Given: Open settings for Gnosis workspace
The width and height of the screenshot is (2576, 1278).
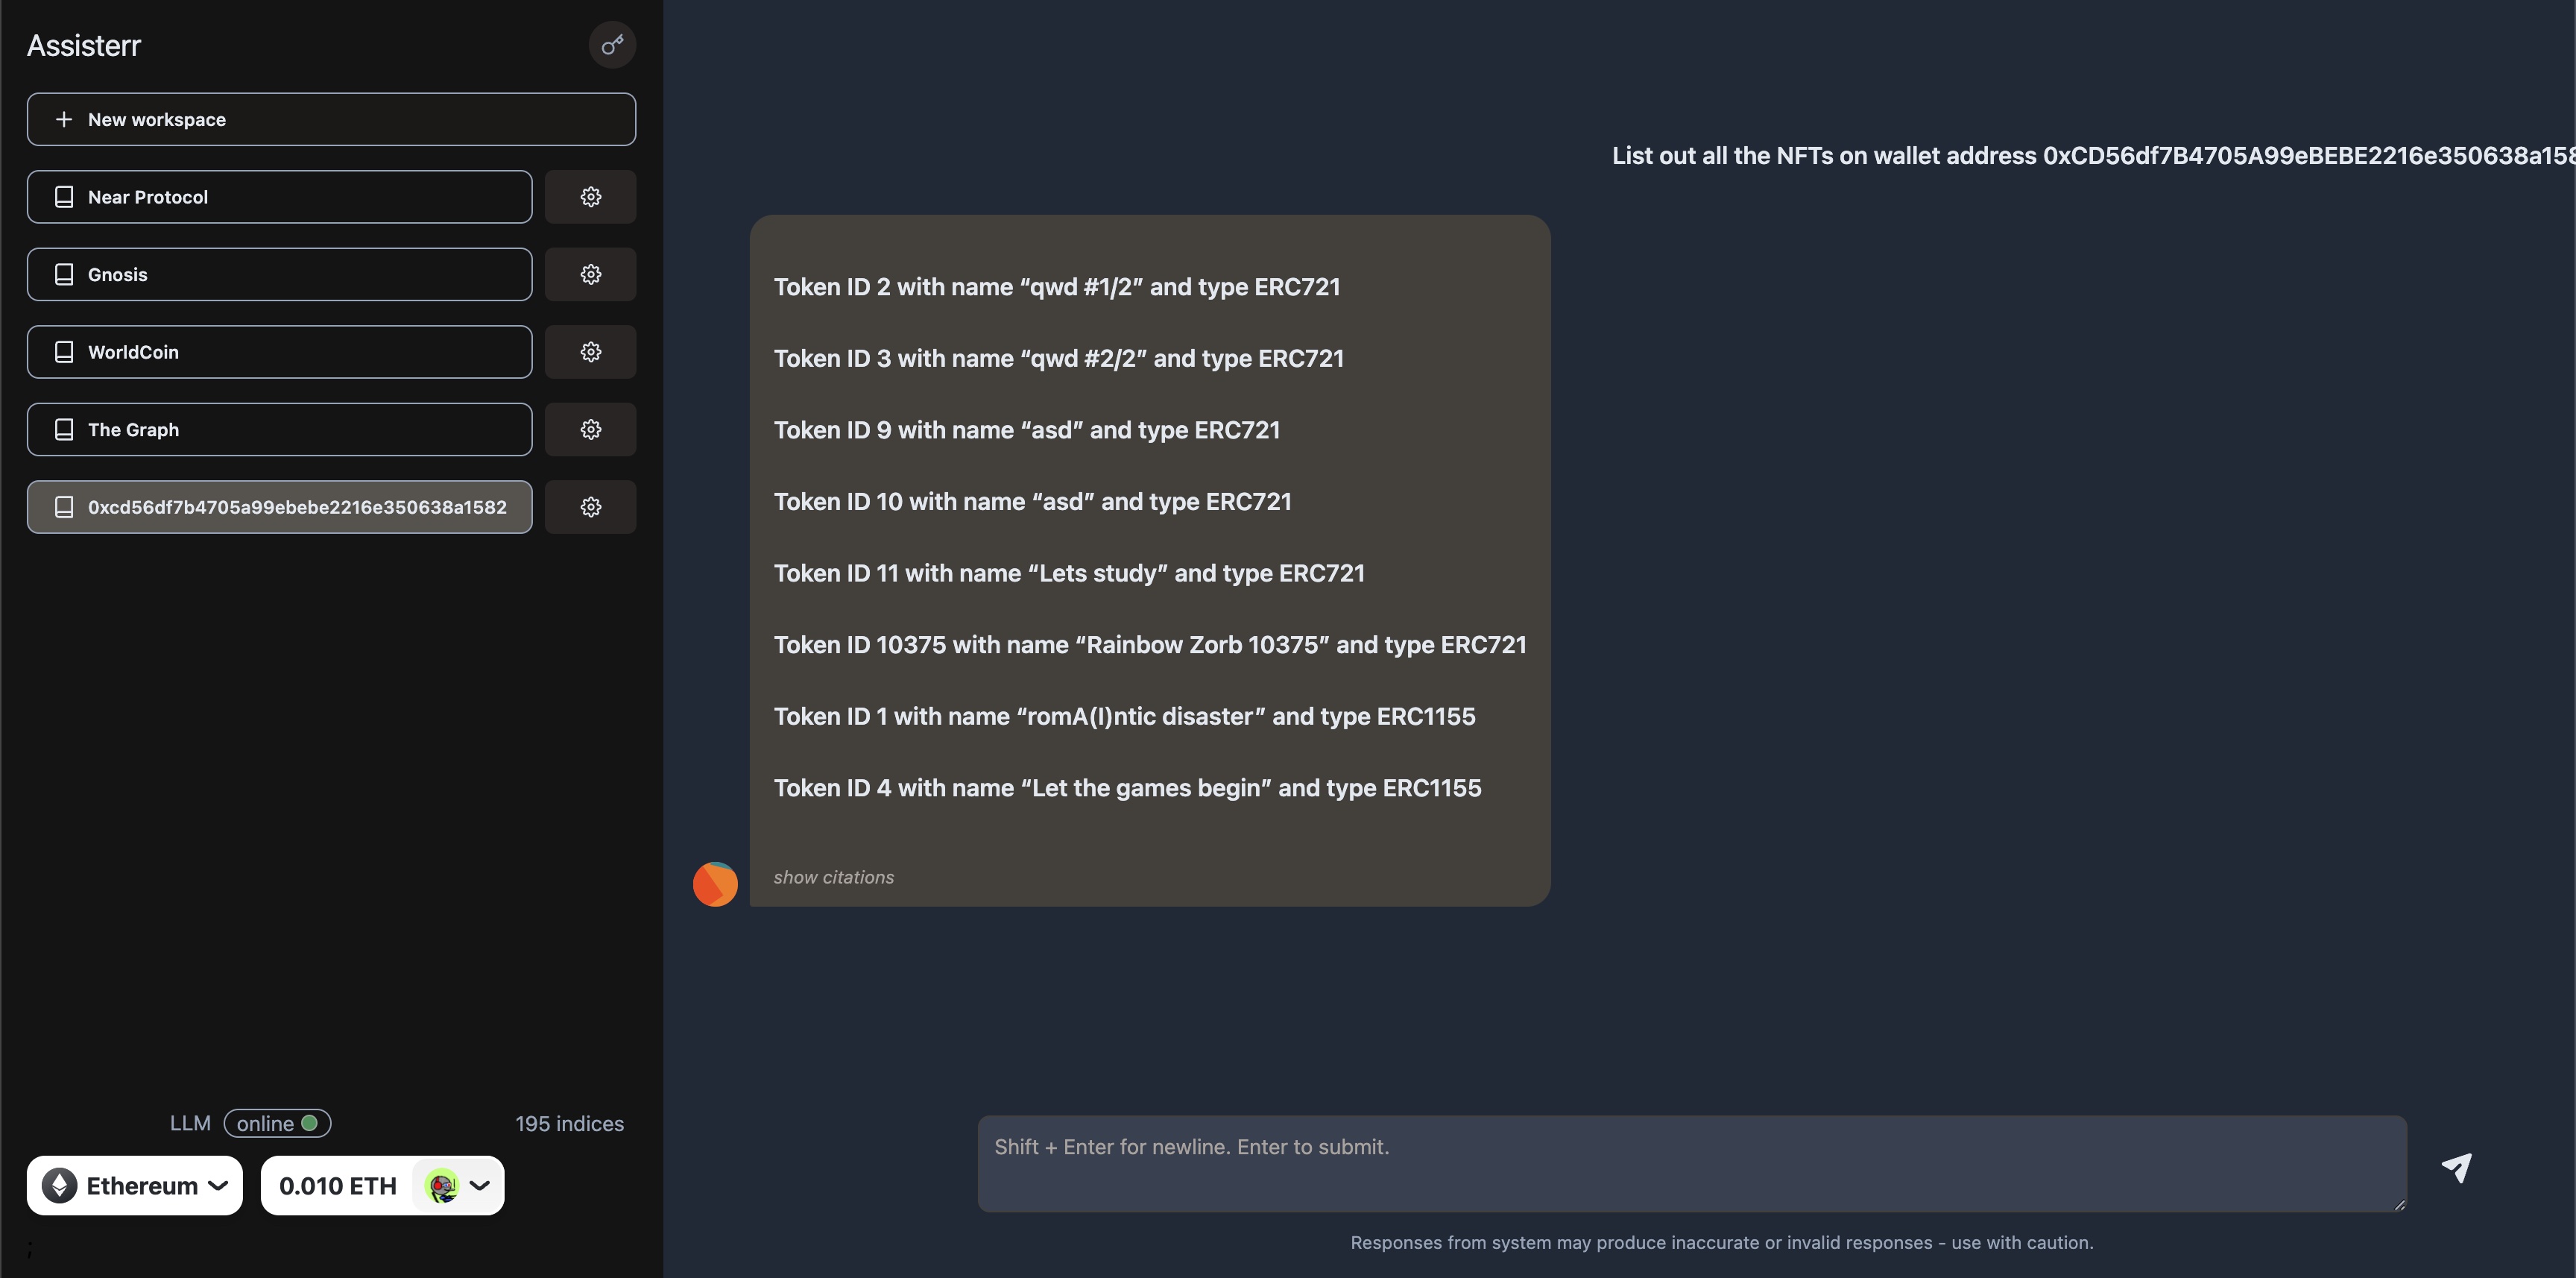Looking at the screenshot, I should (590, 273).
